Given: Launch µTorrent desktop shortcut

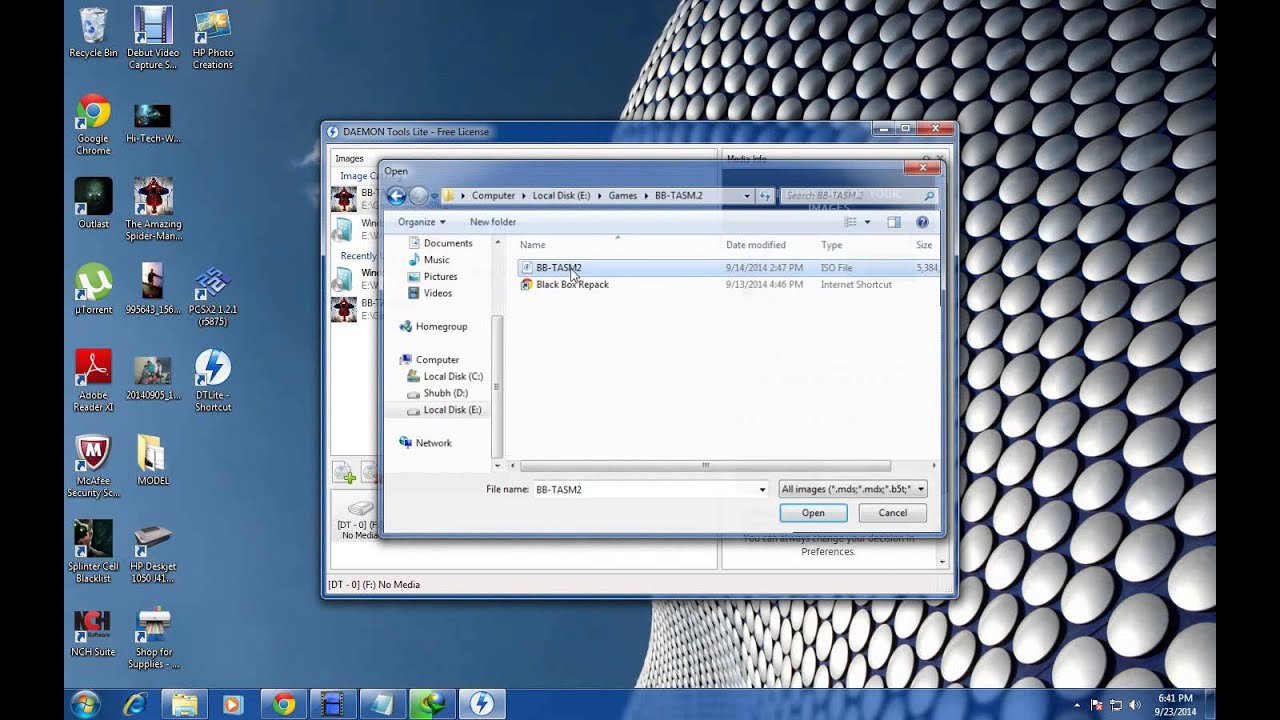Looking at the screenshot, I should pyautogui.click(x=93, y=290).
